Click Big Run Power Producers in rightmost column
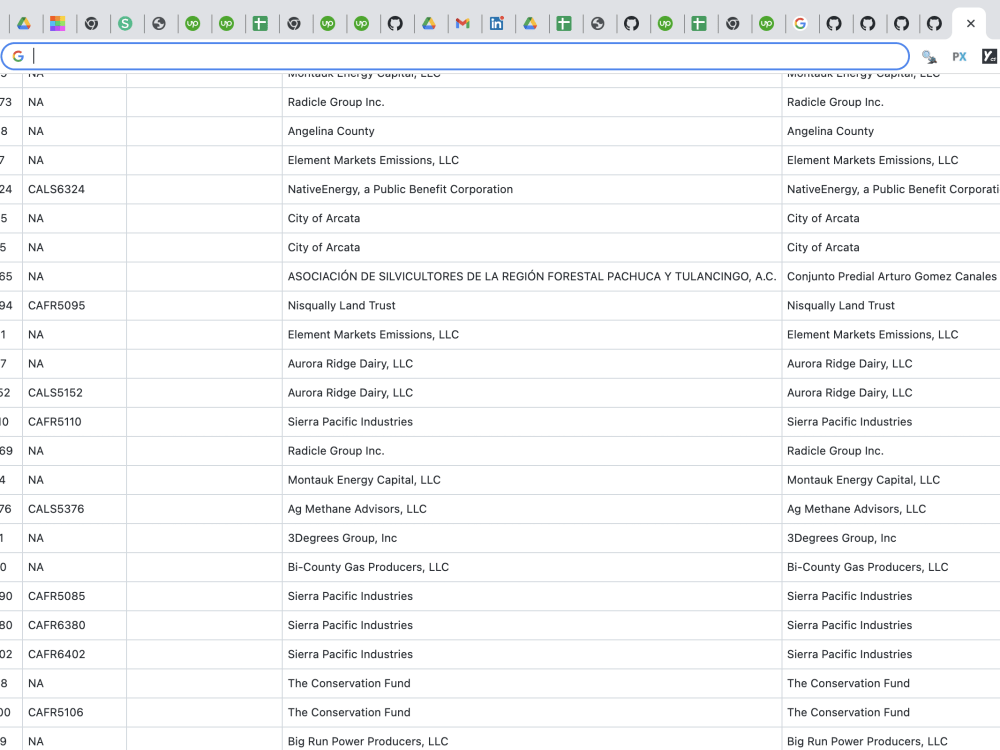Screen dimensions: 1000x750 click(891, 741)
